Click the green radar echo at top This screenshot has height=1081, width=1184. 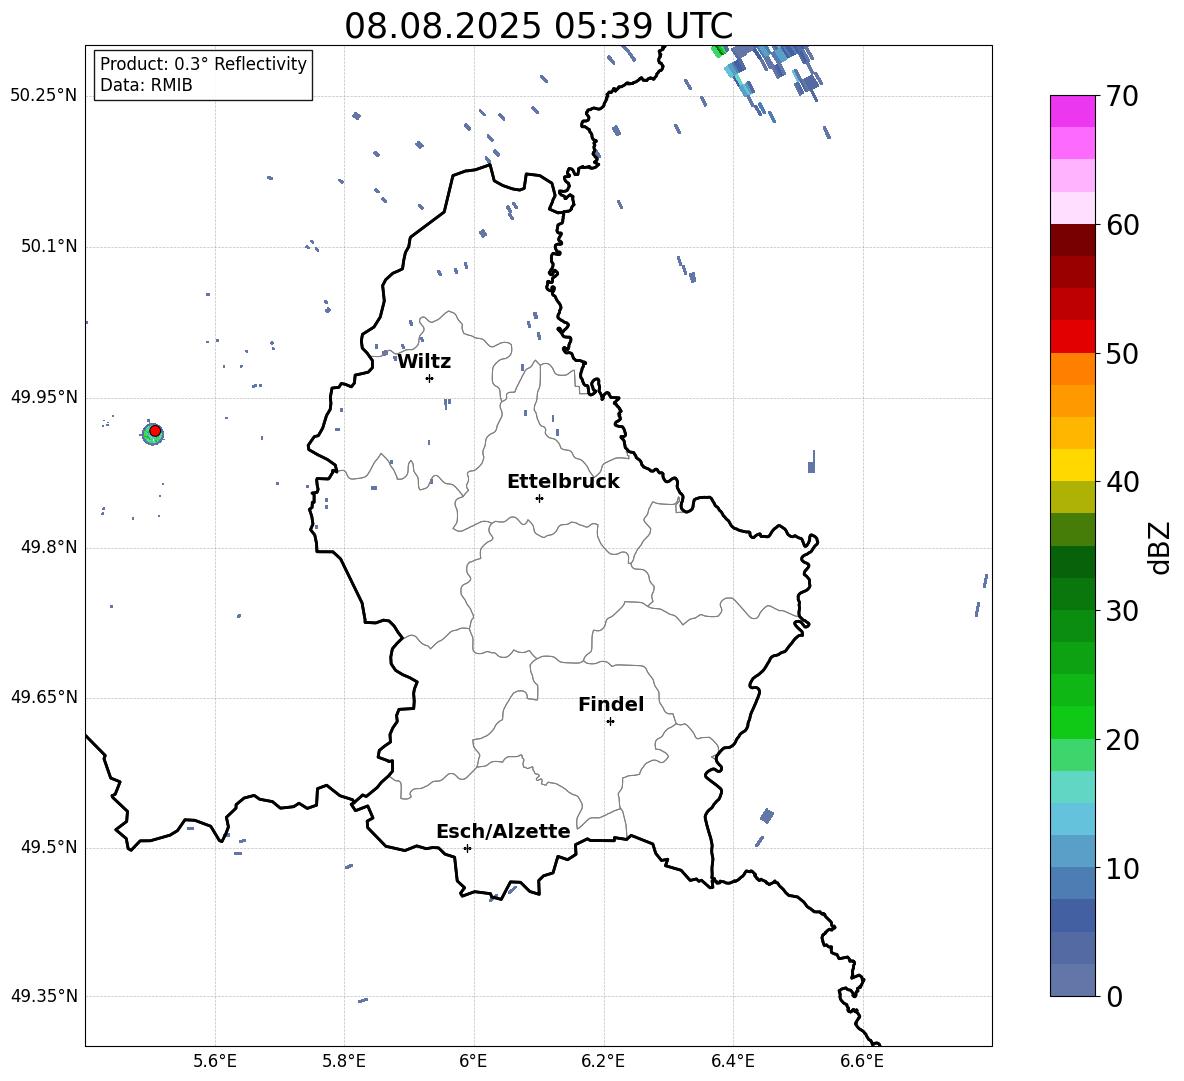click(719, 50)
